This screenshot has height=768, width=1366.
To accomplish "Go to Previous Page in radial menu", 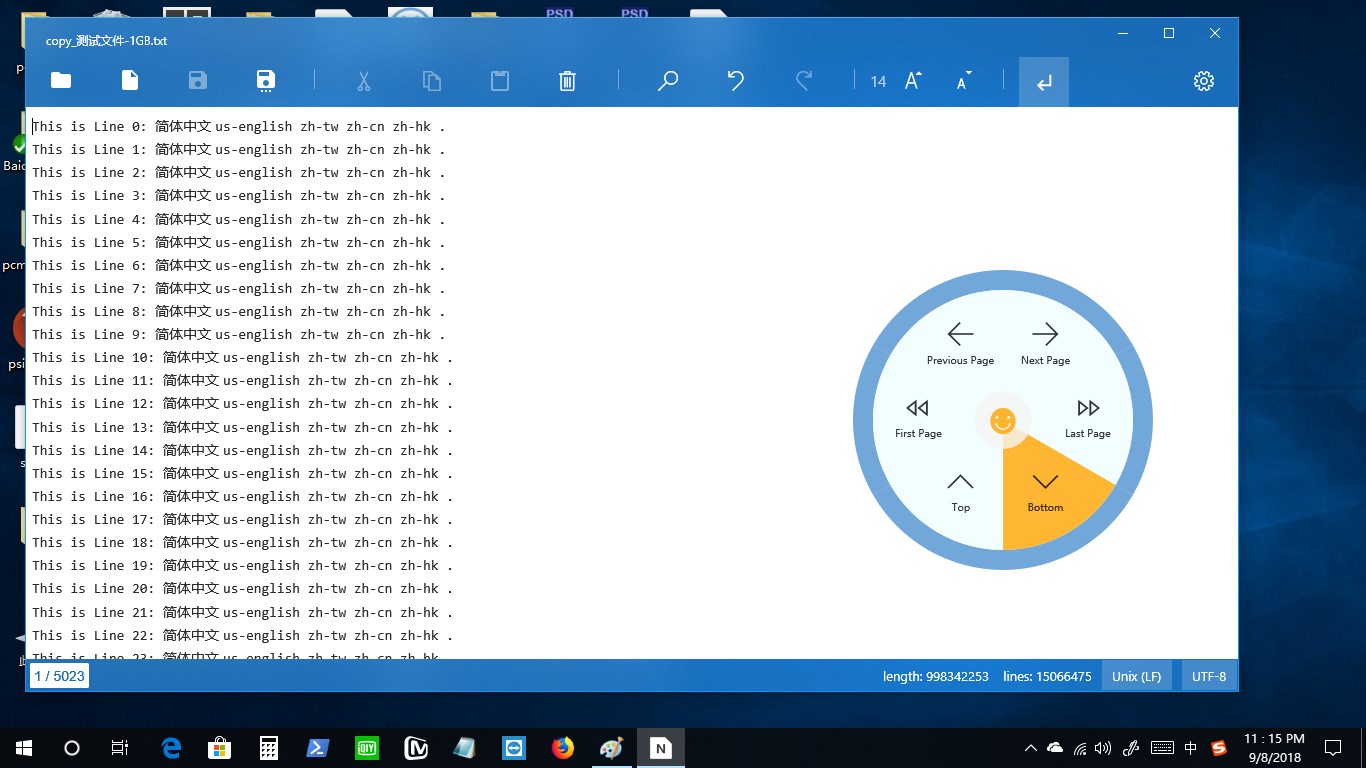I will tap(960, 344).
